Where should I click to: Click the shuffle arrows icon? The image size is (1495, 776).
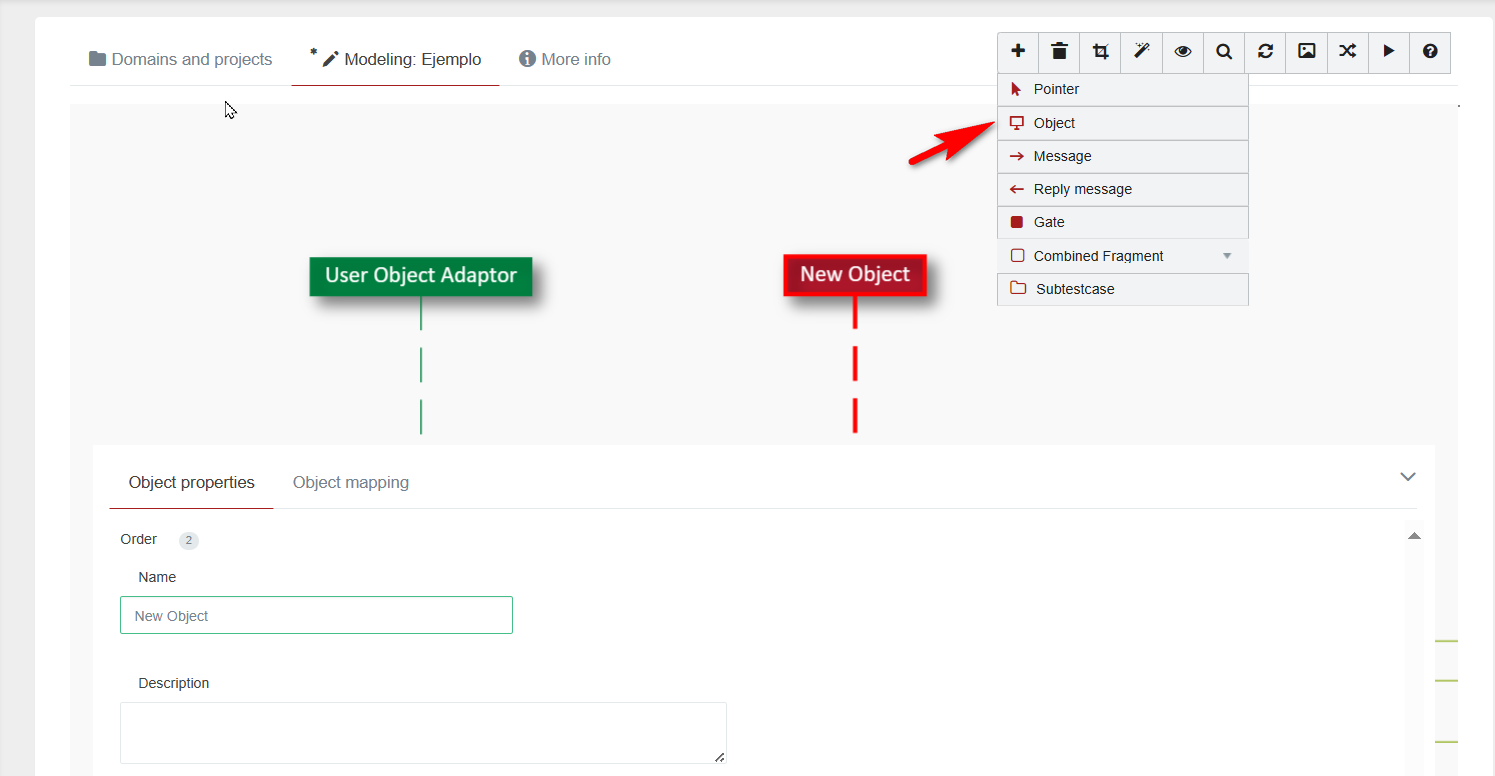coord(1348,52)
